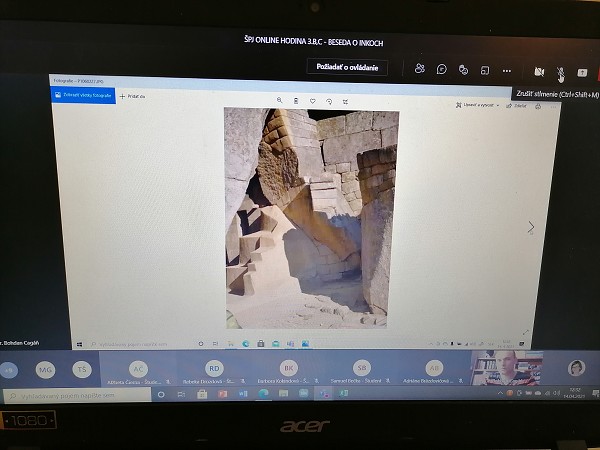The image size is (600, 450).
Task: Select participant BK tile
Action: (289, 368)
